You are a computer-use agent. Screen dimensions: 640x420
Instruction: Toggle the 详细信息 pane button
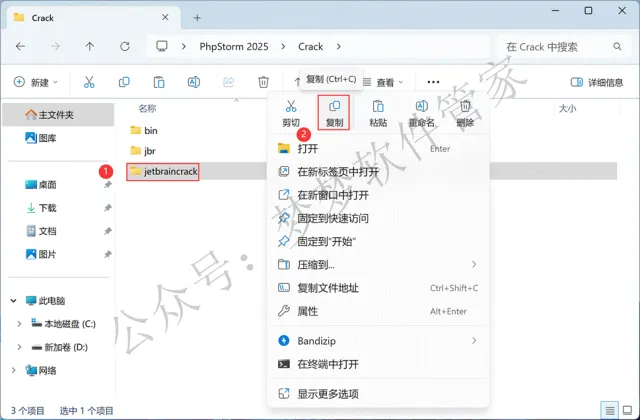597,82
